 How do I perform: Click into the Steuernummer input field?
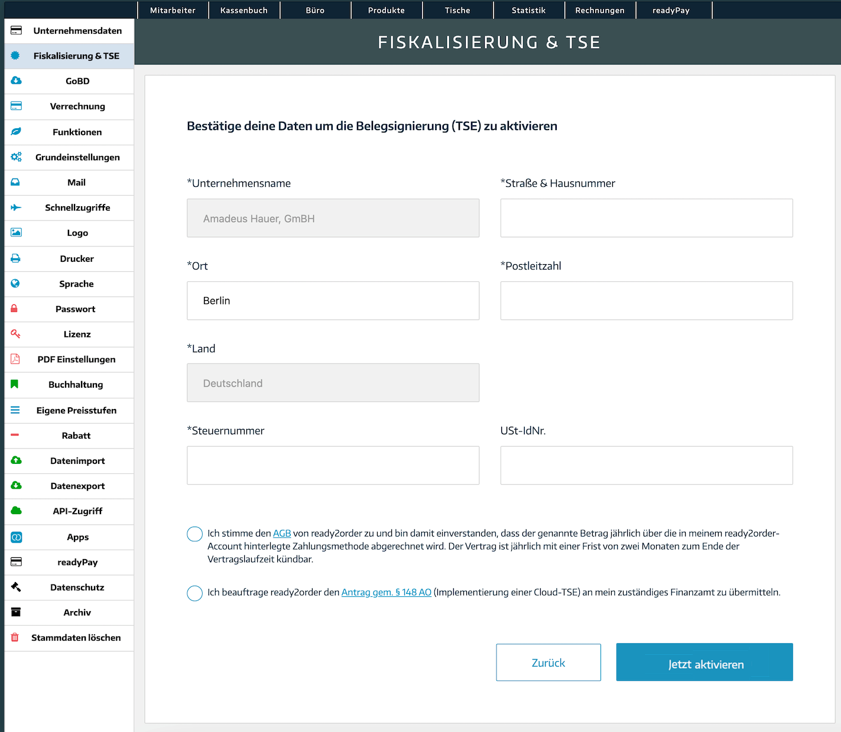coord(333,466)
